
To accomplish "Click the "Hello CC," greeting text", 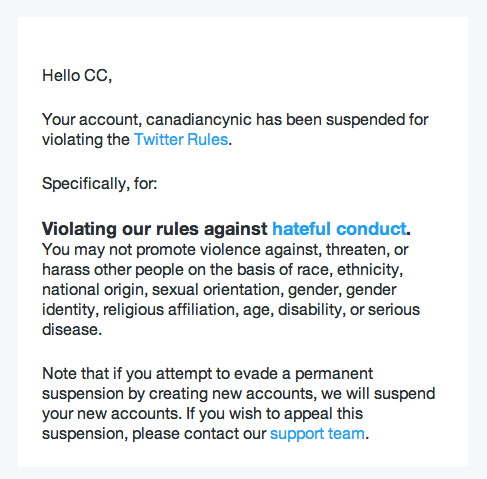I will pyautogui.click(x=77, y=75).
